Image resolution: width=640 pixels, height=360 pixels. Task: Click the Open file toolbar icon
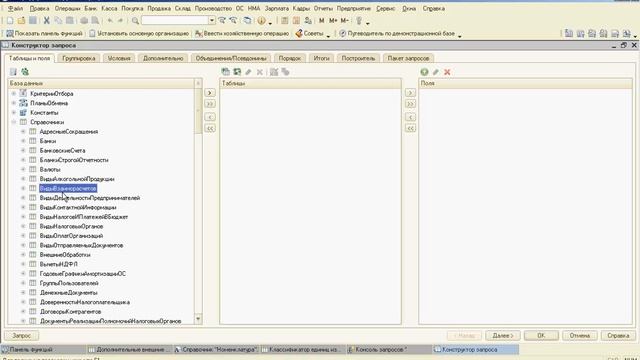click(21, 20)
